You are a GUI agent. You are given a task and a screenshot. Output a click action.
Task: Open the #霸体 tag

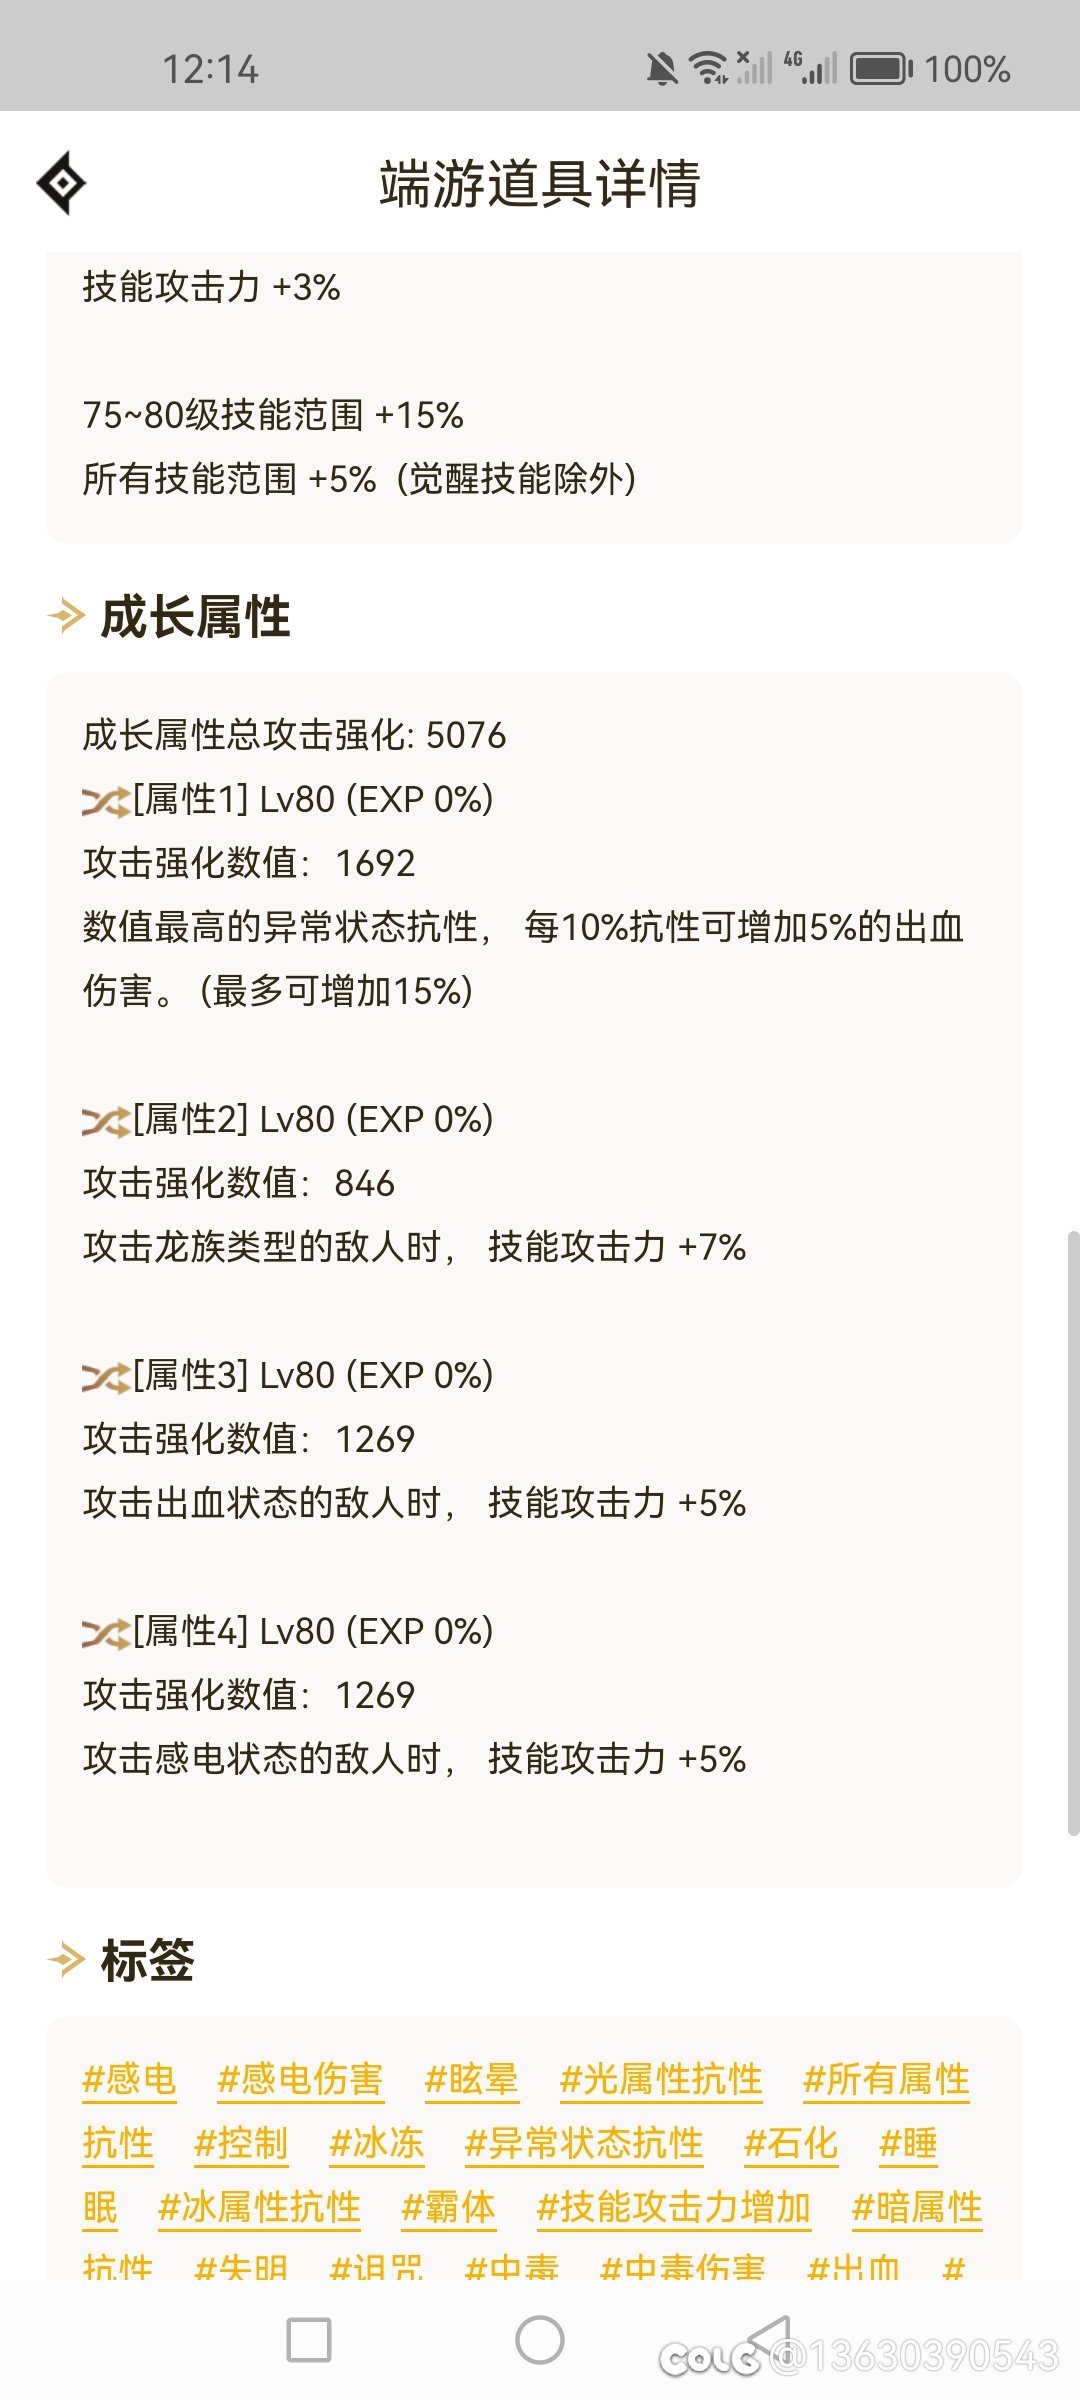click(448, 2207)
